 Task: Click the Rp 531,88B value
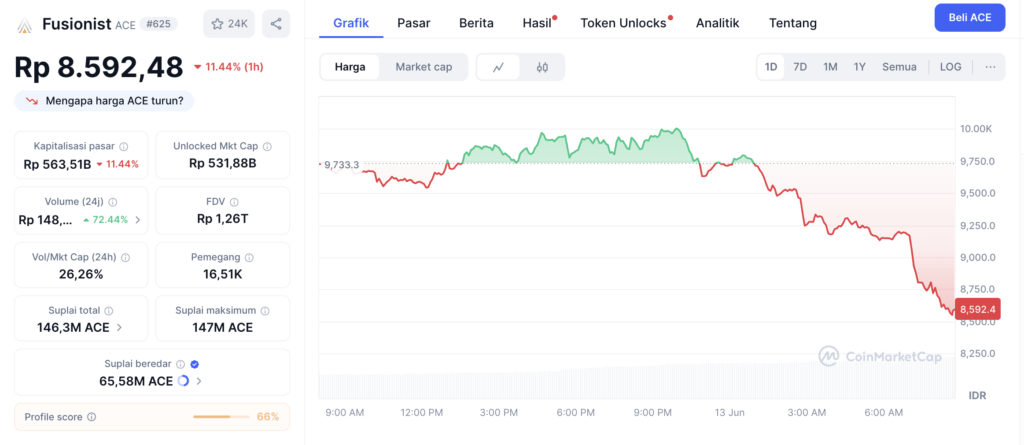point(223,163)
